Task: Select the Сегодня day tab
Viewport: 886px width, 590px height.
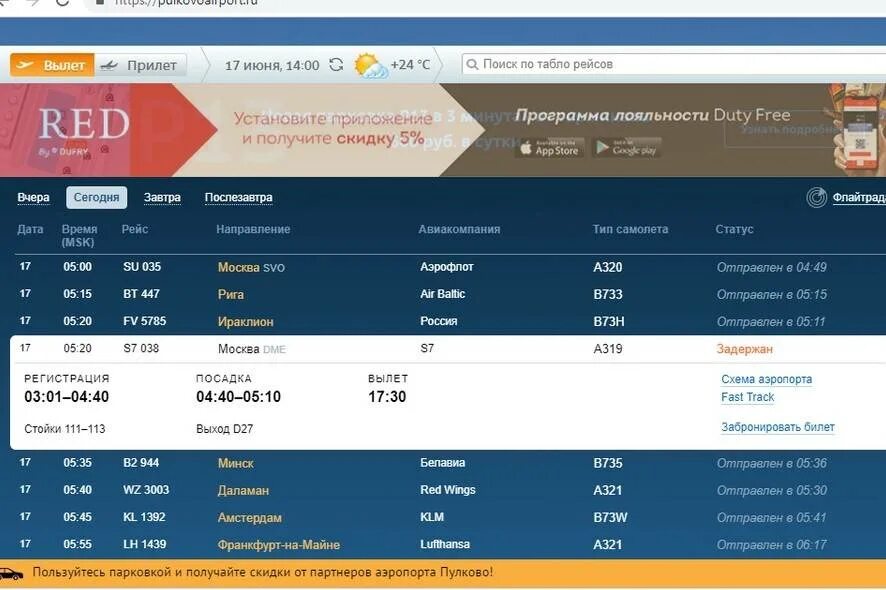Action: click(97, 198)
